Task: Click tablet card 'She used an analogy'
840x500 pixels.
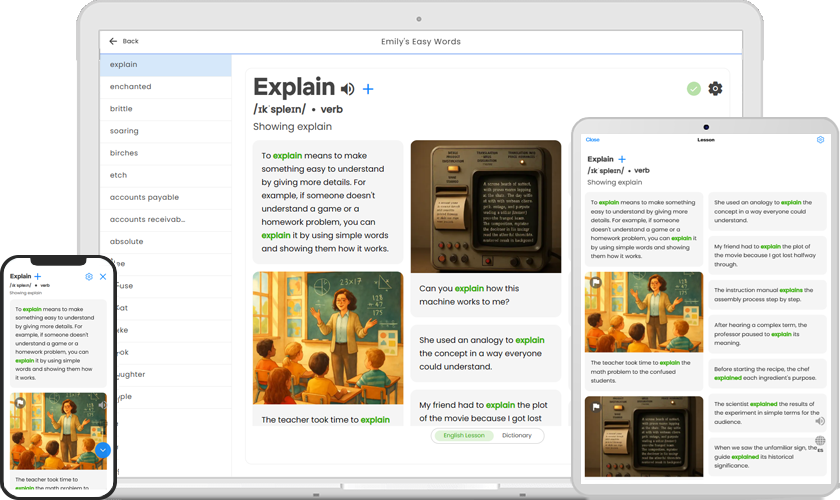Action: pos(767,211)
